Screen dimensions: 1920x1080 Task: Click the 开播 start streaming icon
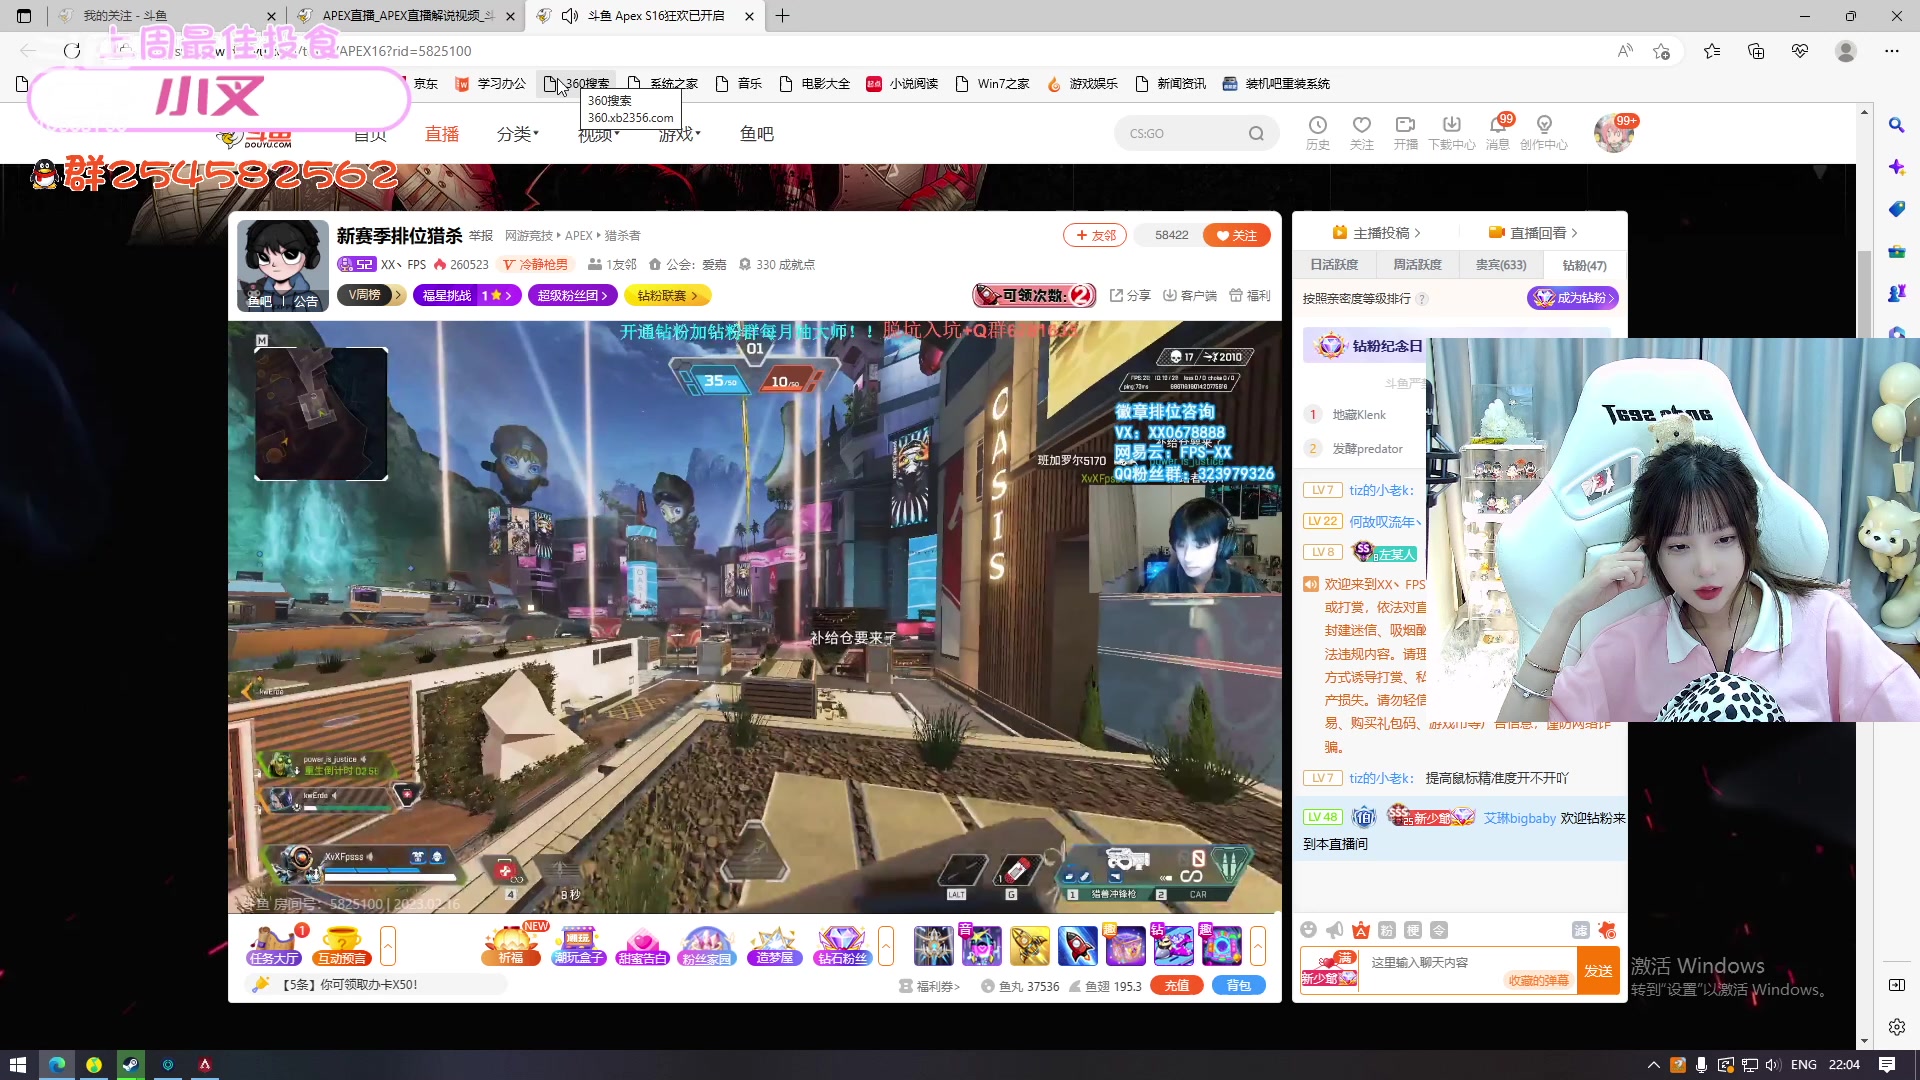coord(1406,132)
